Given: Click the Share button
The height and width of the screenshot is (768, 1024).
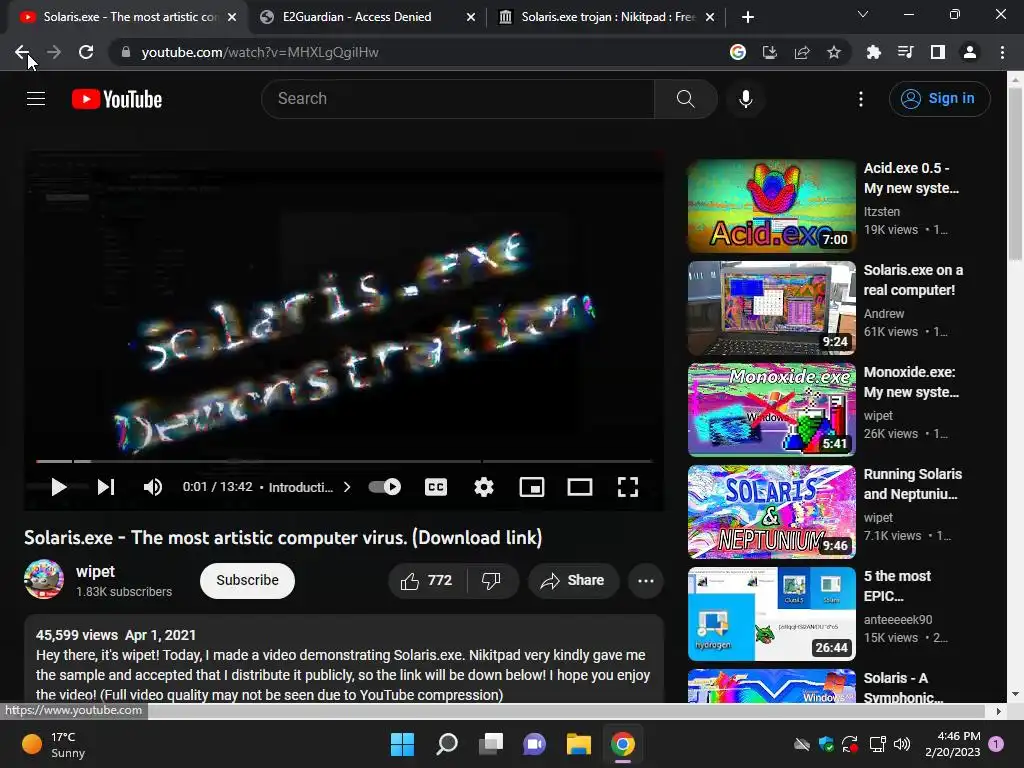Looking at the screenshot, I should point(573,581).
